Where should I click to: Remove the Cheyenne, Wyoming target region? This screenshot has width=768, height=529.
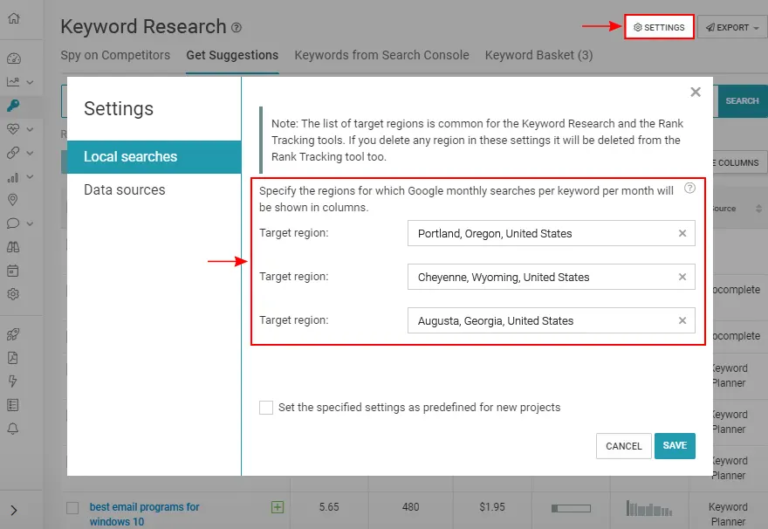point(682,277)
